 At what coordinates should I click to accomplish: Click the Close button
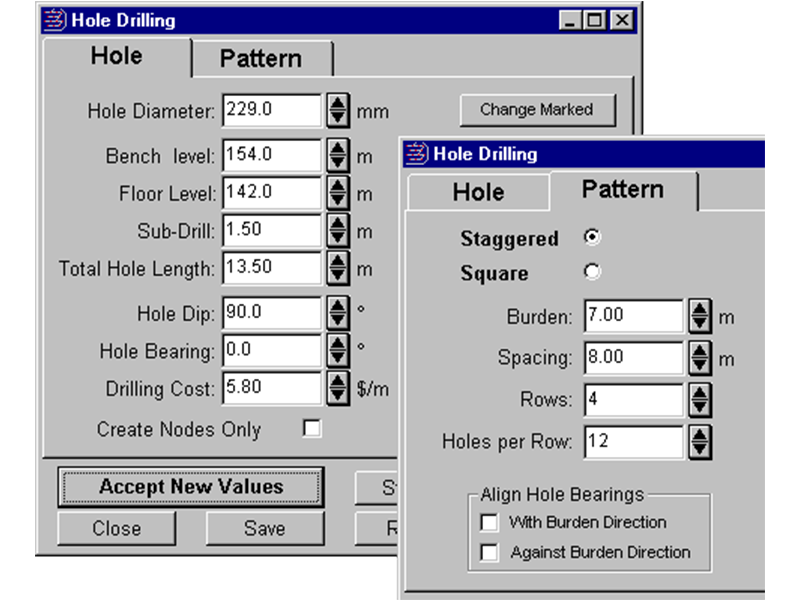(x=117, y=529)
